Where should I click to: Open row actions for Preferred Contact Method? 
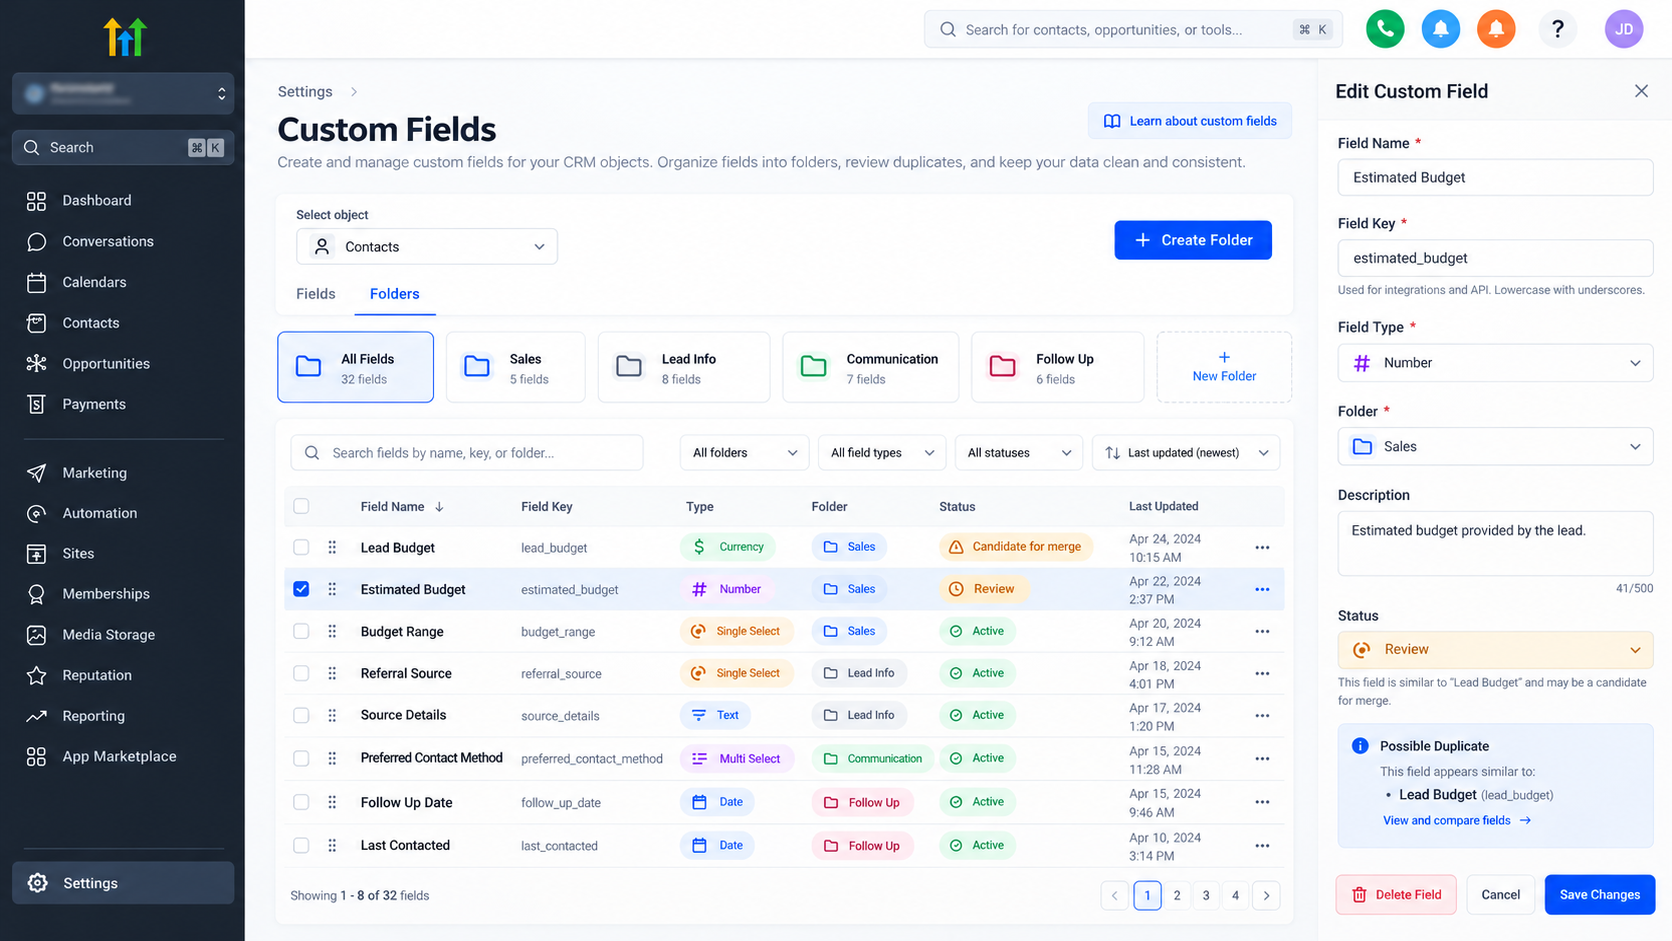(1262, 759)
